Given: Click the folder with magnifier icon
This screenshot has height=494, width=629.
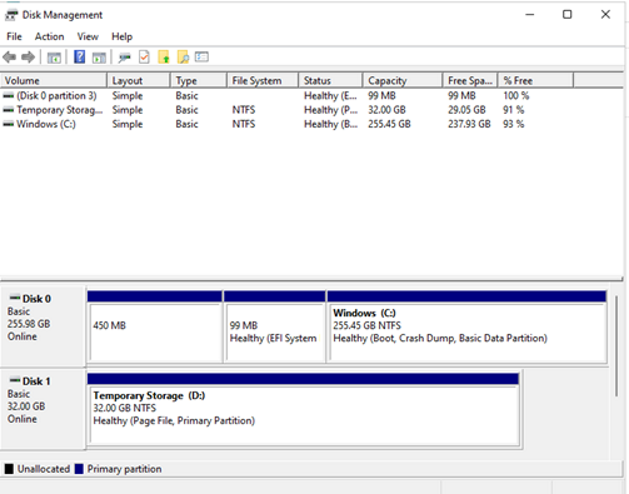Looking at the screenshot, I should (183, 57).
